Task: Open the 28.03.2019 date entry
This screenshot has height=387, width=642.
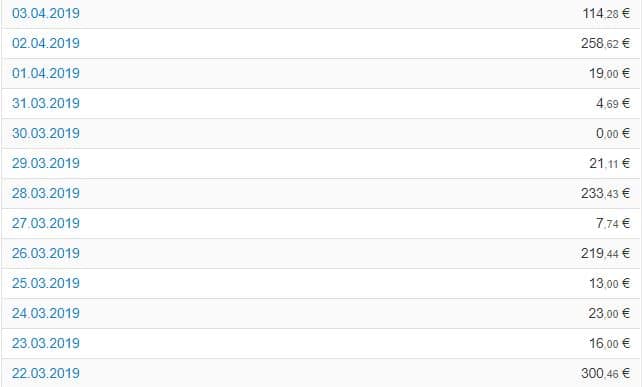Action: tap(46, 193)
